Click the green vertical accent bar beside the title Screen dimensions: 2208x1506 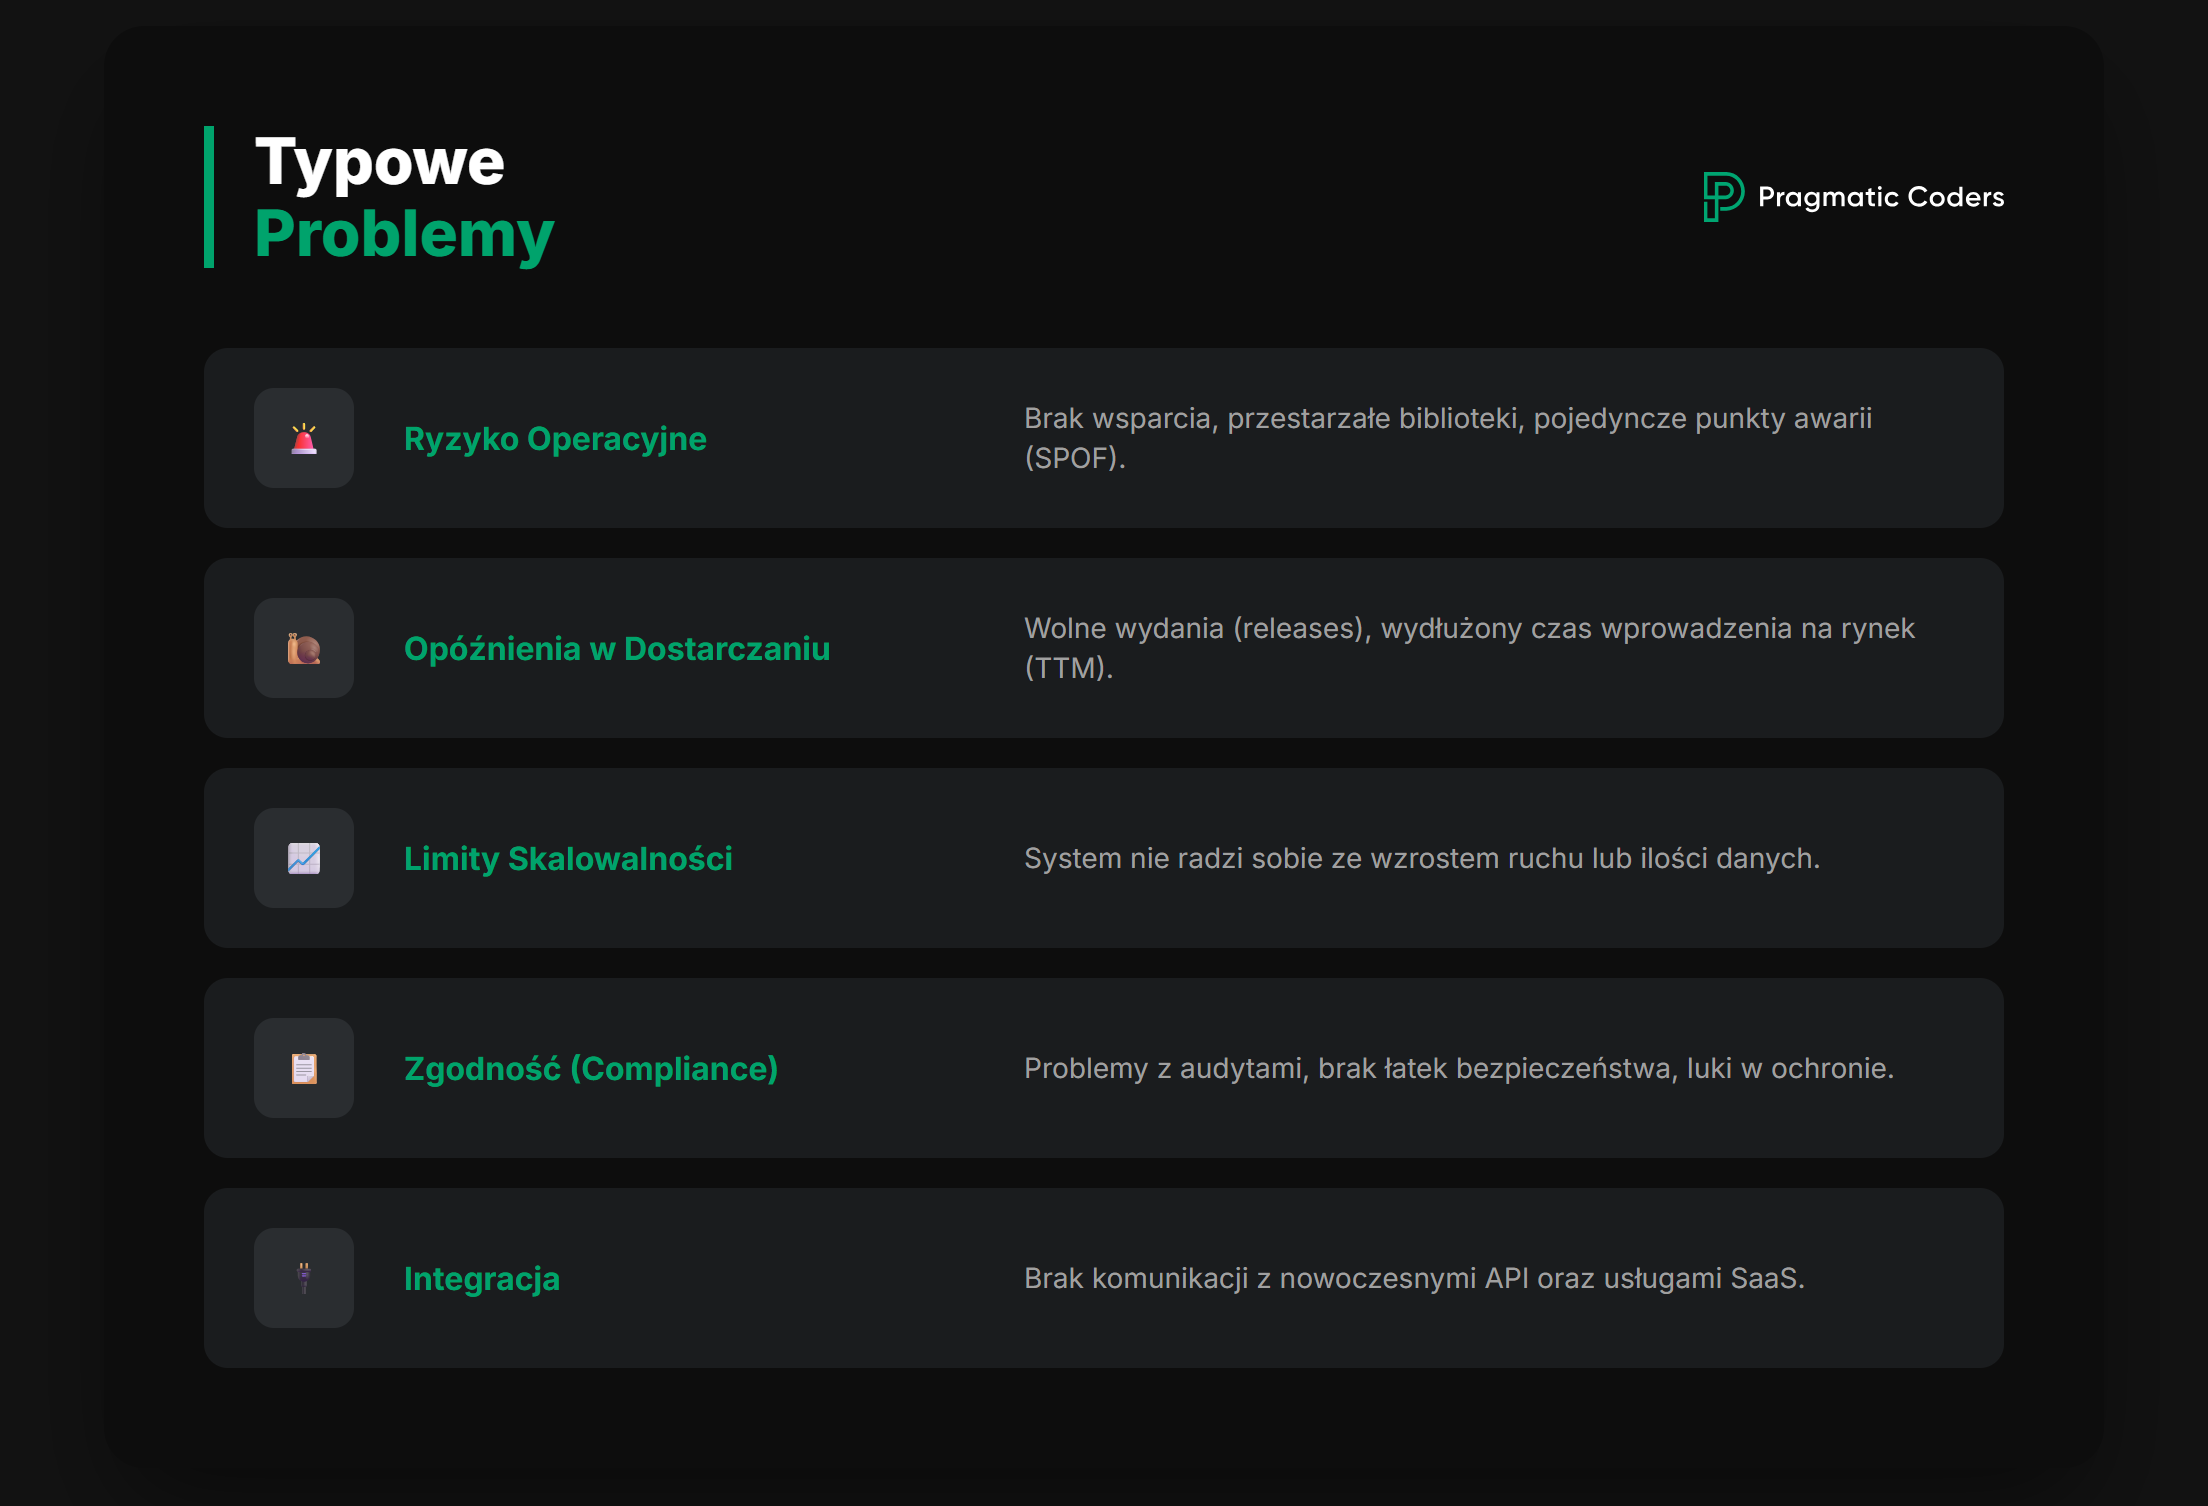pyautogui.click(x=209, y=197)
